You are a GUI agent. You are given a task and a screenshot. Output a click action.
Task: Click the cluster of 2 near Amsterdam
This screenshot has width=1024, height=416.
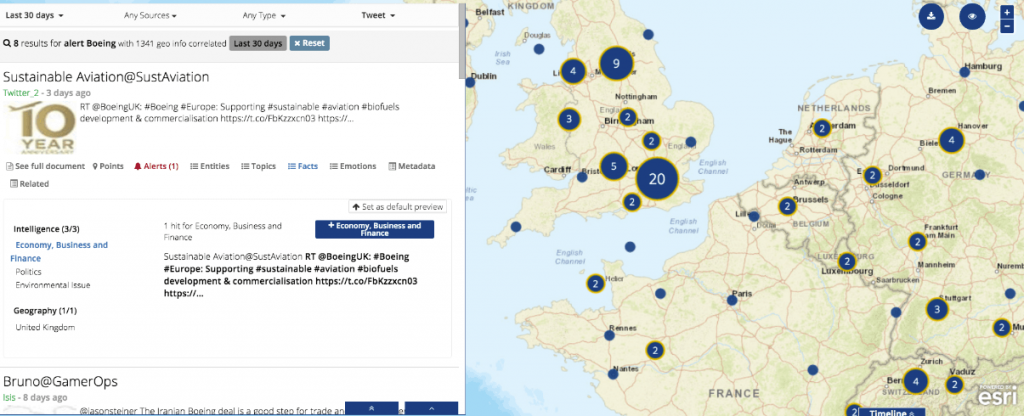(x=822, y=129)
